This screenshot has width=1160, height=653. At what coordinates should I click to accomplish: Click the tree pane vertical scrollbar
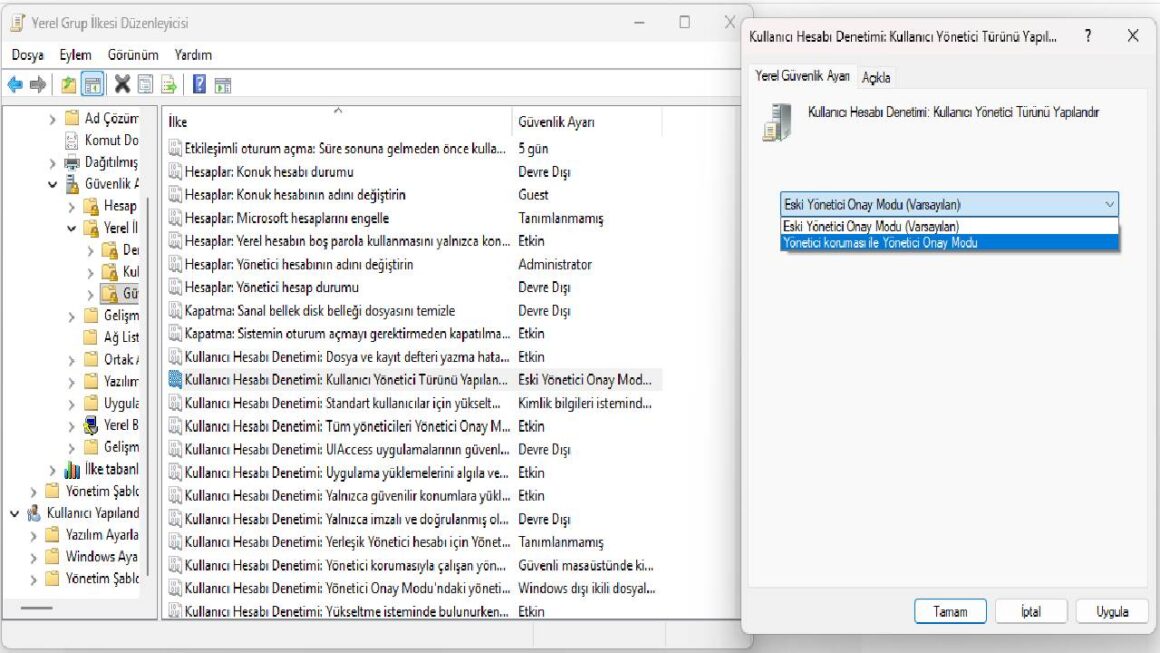[x=149, y=385]
